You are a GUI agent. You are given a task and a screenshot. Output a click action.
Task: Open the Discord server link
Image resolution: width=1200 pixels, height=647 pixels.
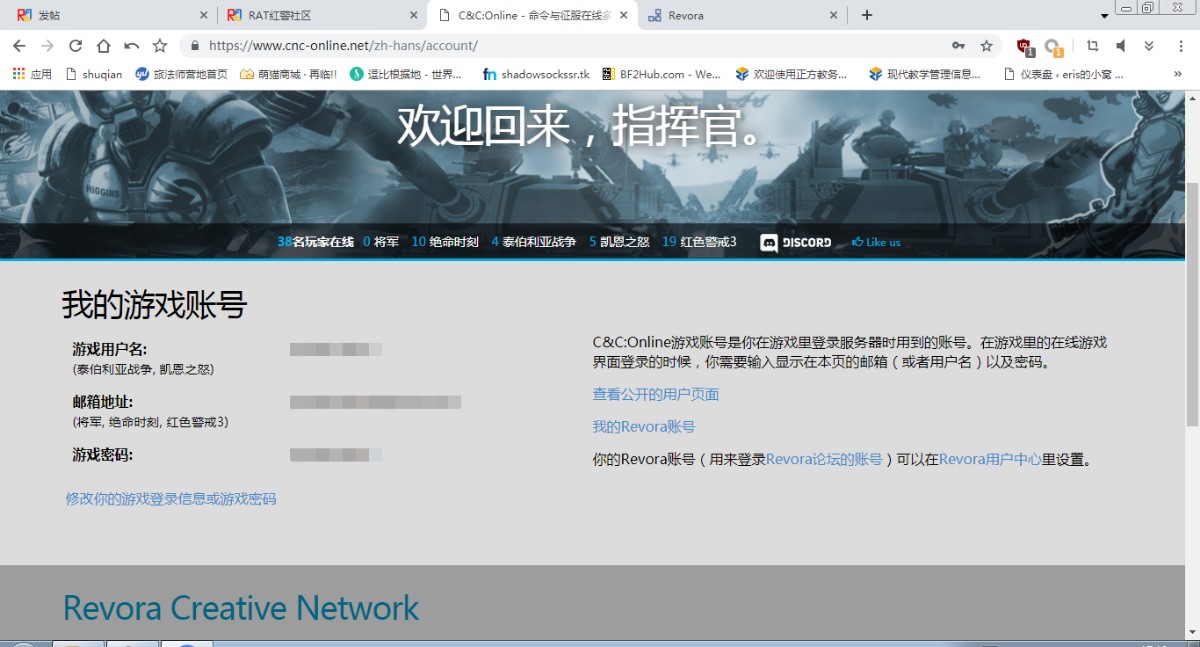[x=796, y=242]
